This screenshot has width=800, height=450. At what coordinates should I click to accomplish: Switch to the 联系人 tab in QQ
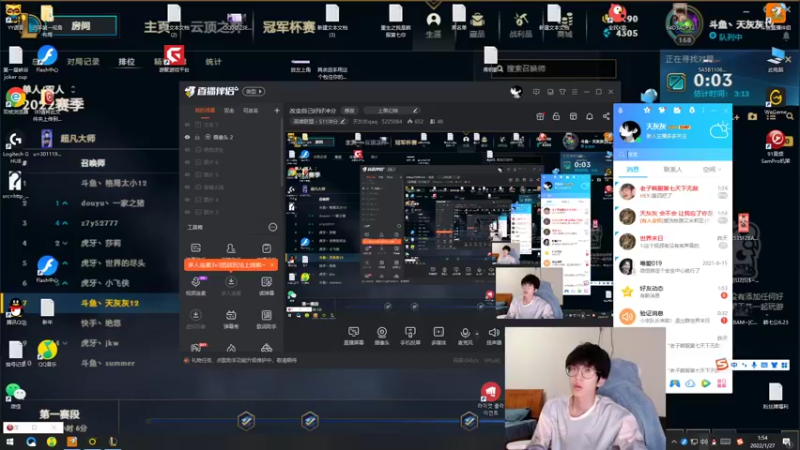pyautogui.click(x=672, y=169)
